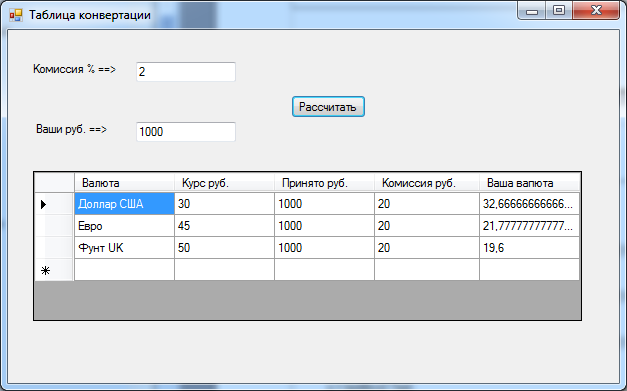
Task: Select Принято руб. 1000 in Фунт UK row
Action: pos(324,248)
